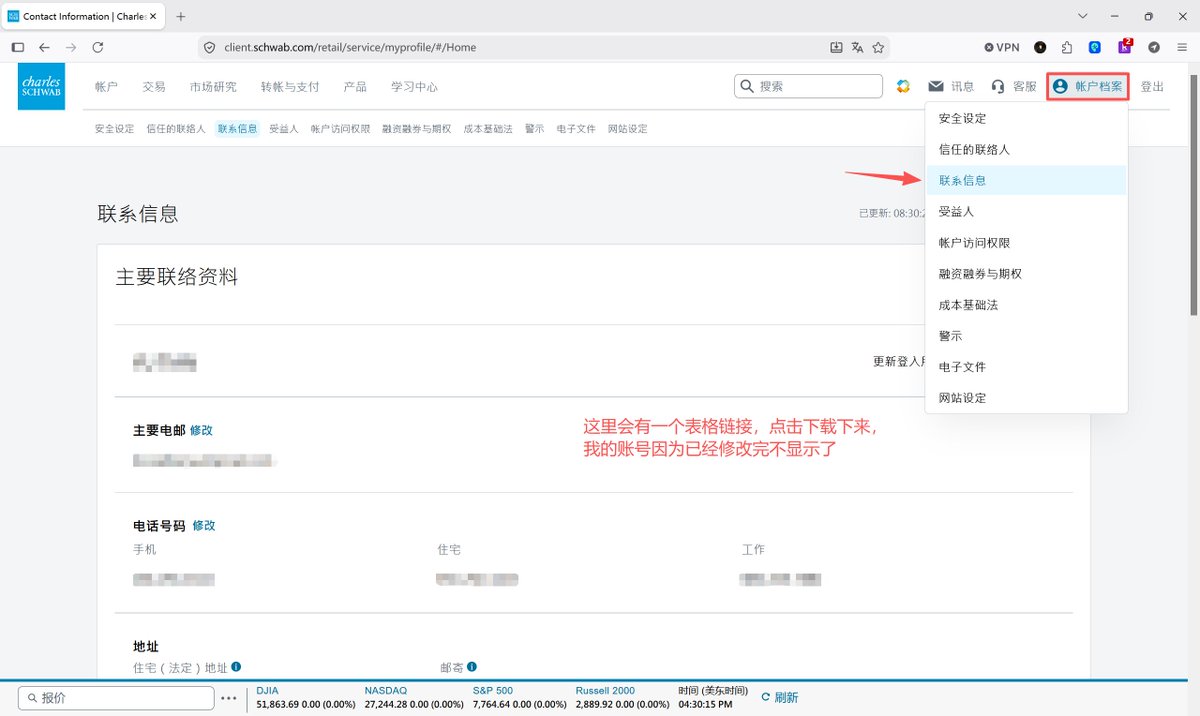
Task: Open the 市场研究 research menu
Action: [213, 87]
